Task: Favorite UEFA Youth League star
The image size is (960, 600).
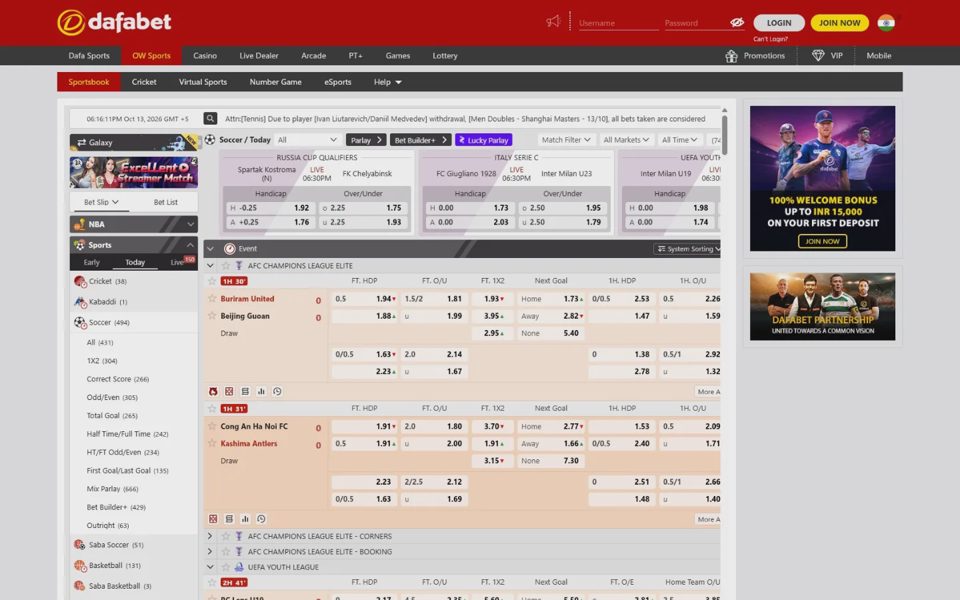Action: click(x=225, y=567)
